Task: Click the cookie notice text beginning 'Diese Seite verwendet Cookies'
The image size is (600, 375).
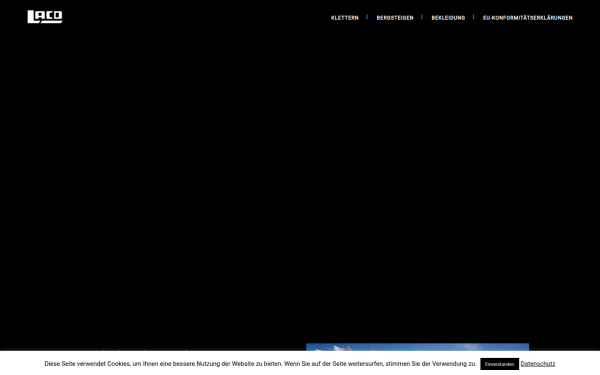Action: 260,364
